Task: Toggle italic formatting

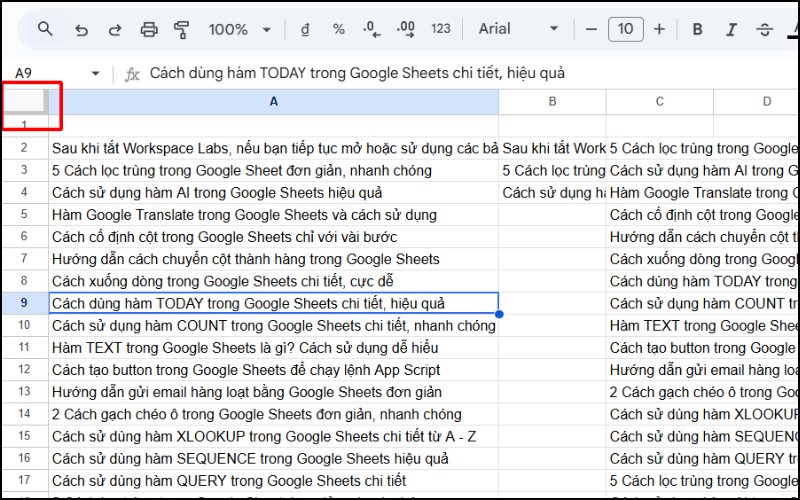Action: (732, 29)
